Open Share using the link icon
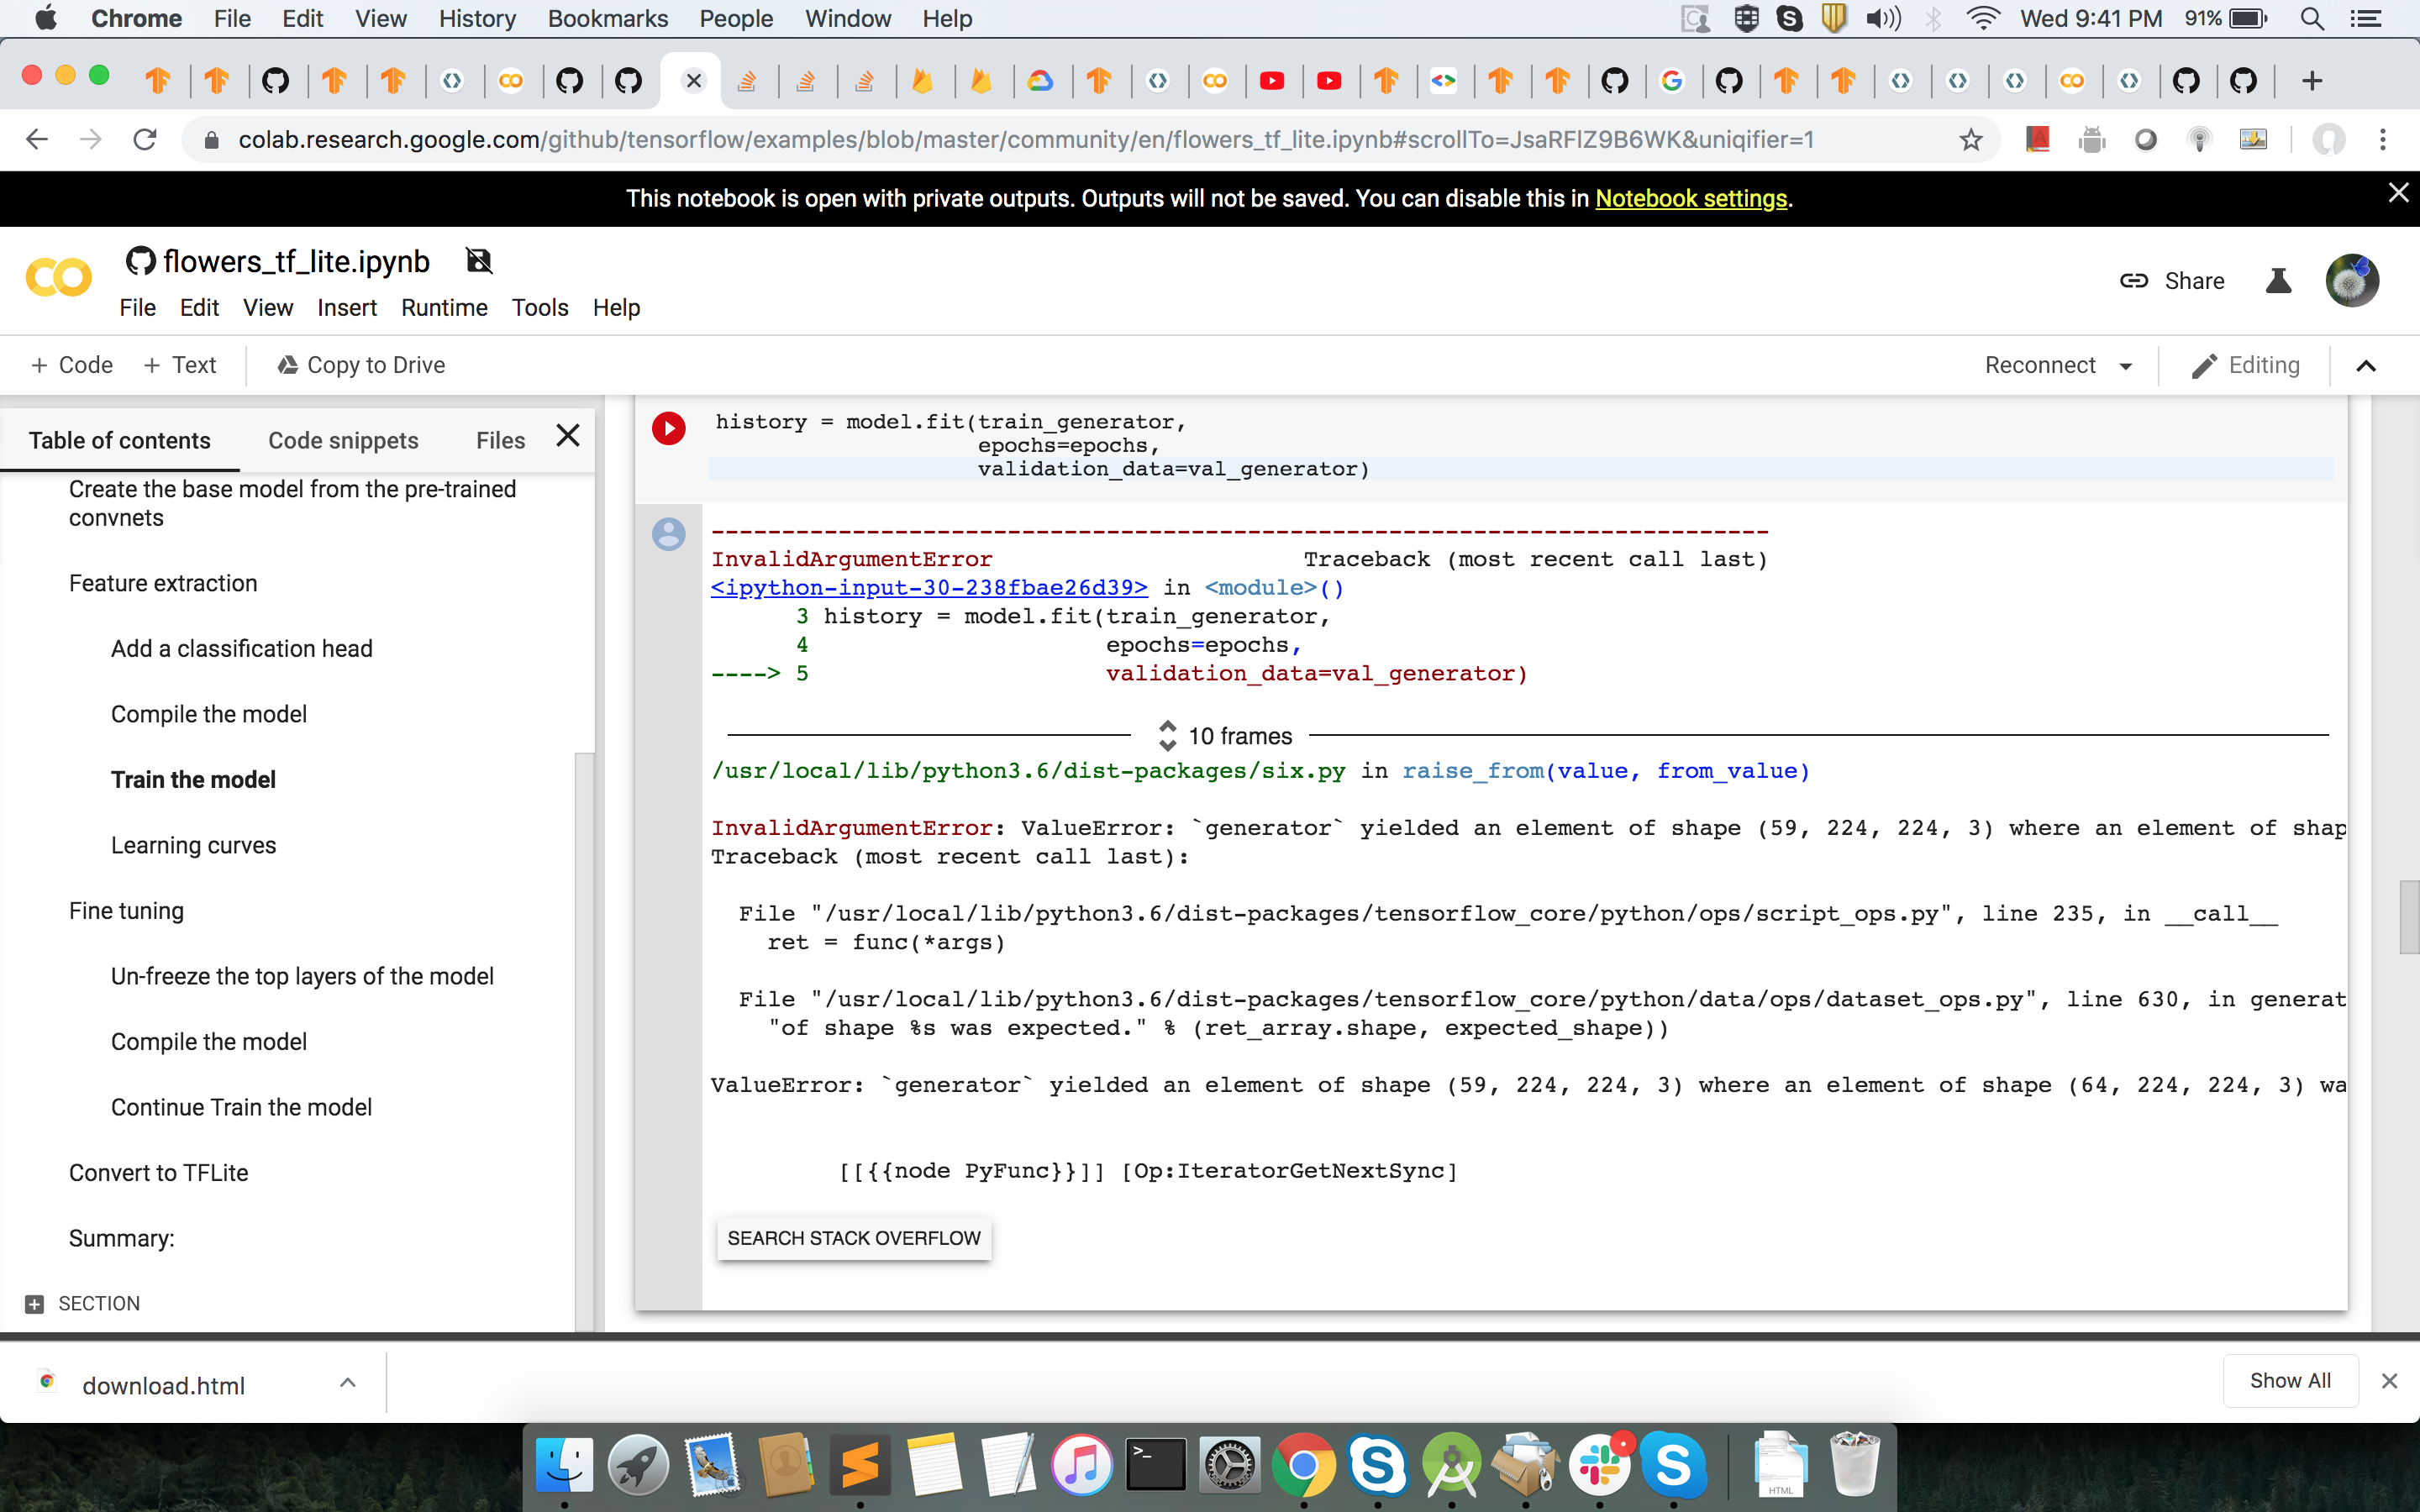2420x1512 pixels. [2135, 281]
